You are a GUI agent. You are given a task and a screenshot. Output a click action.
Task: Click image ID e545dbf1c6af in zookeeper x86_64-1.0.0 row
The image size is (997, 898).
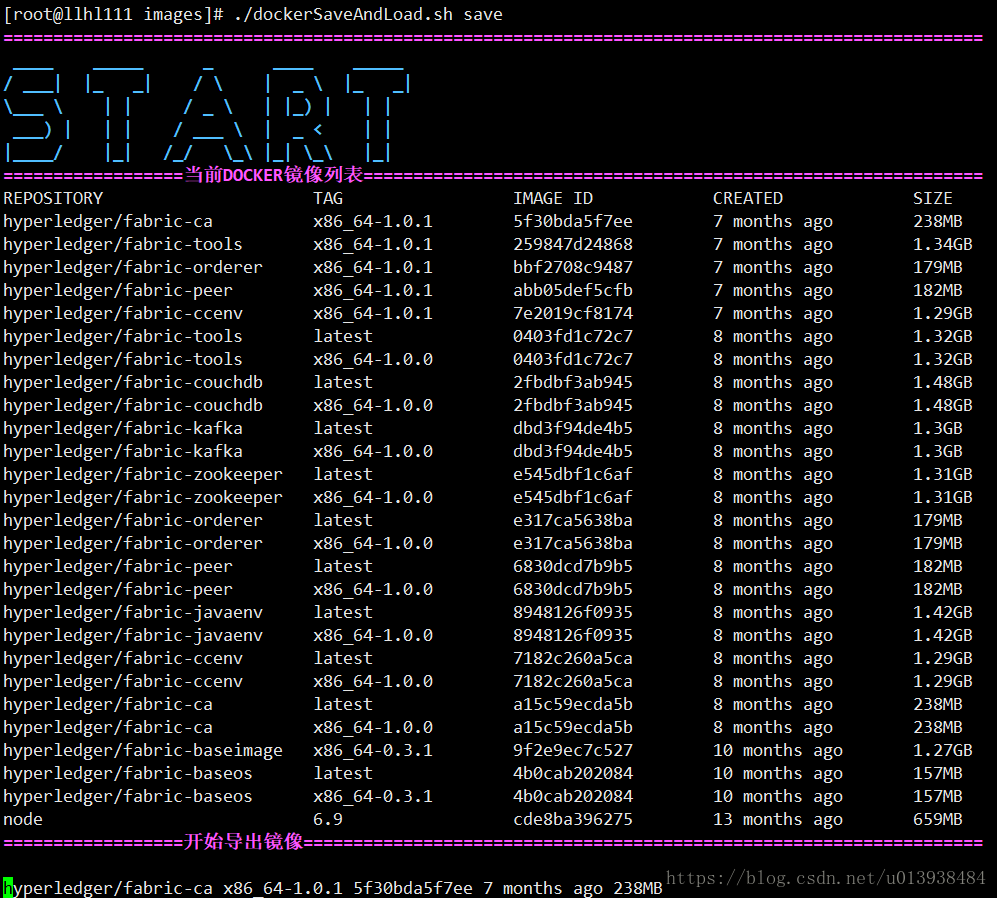[572, 497]
